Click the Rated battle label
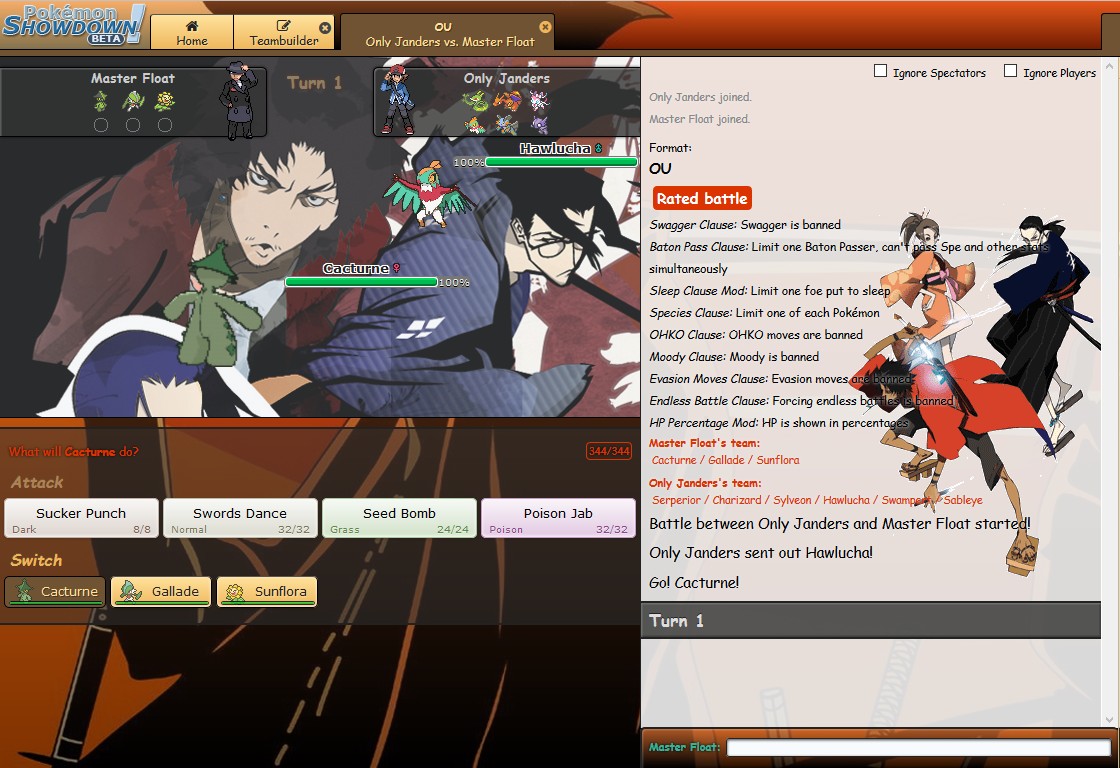1120x768 pixels. (x=702, y=199)
